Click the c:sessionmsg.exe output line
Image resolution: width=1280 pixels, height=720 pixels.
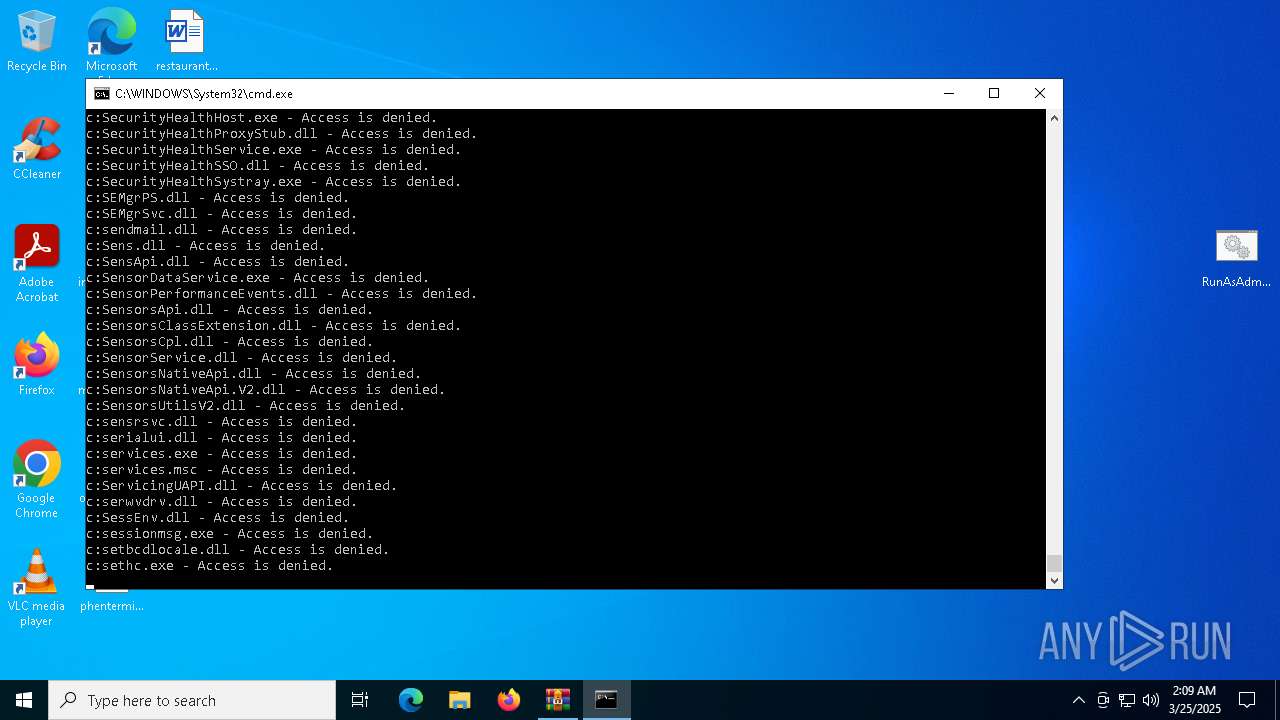(230, 534)
